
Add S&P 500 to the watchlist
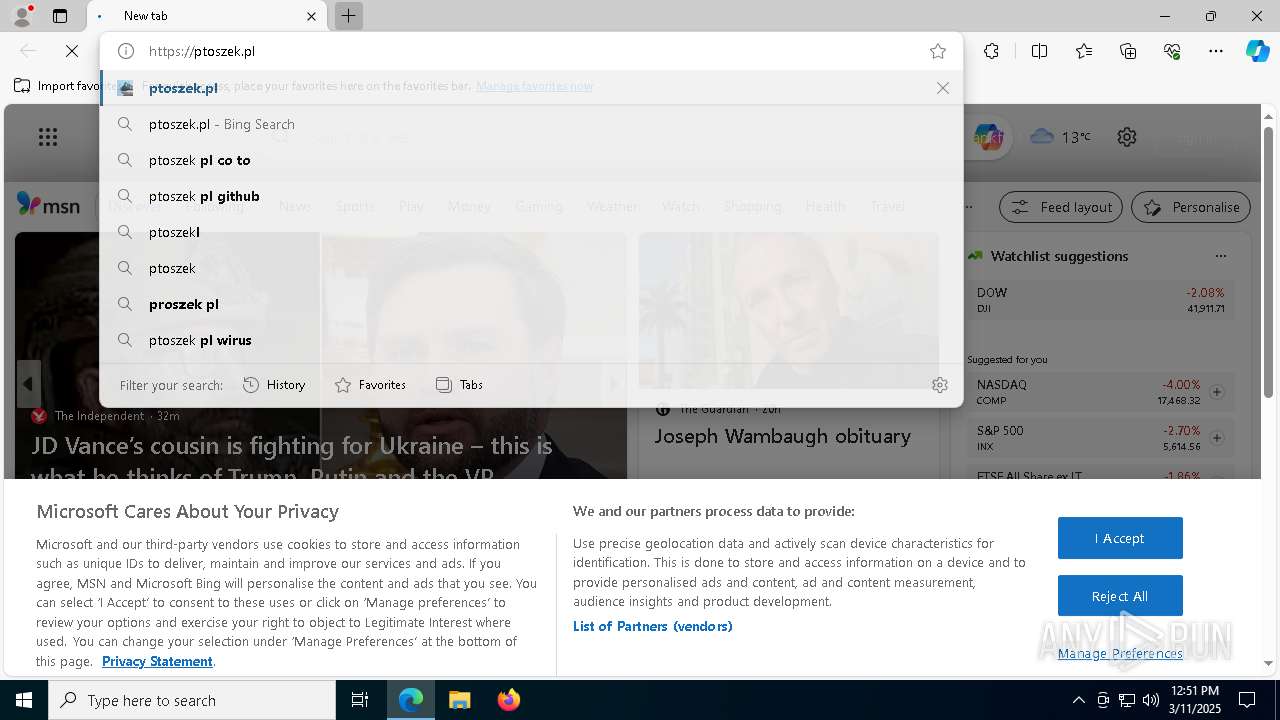1217,438
